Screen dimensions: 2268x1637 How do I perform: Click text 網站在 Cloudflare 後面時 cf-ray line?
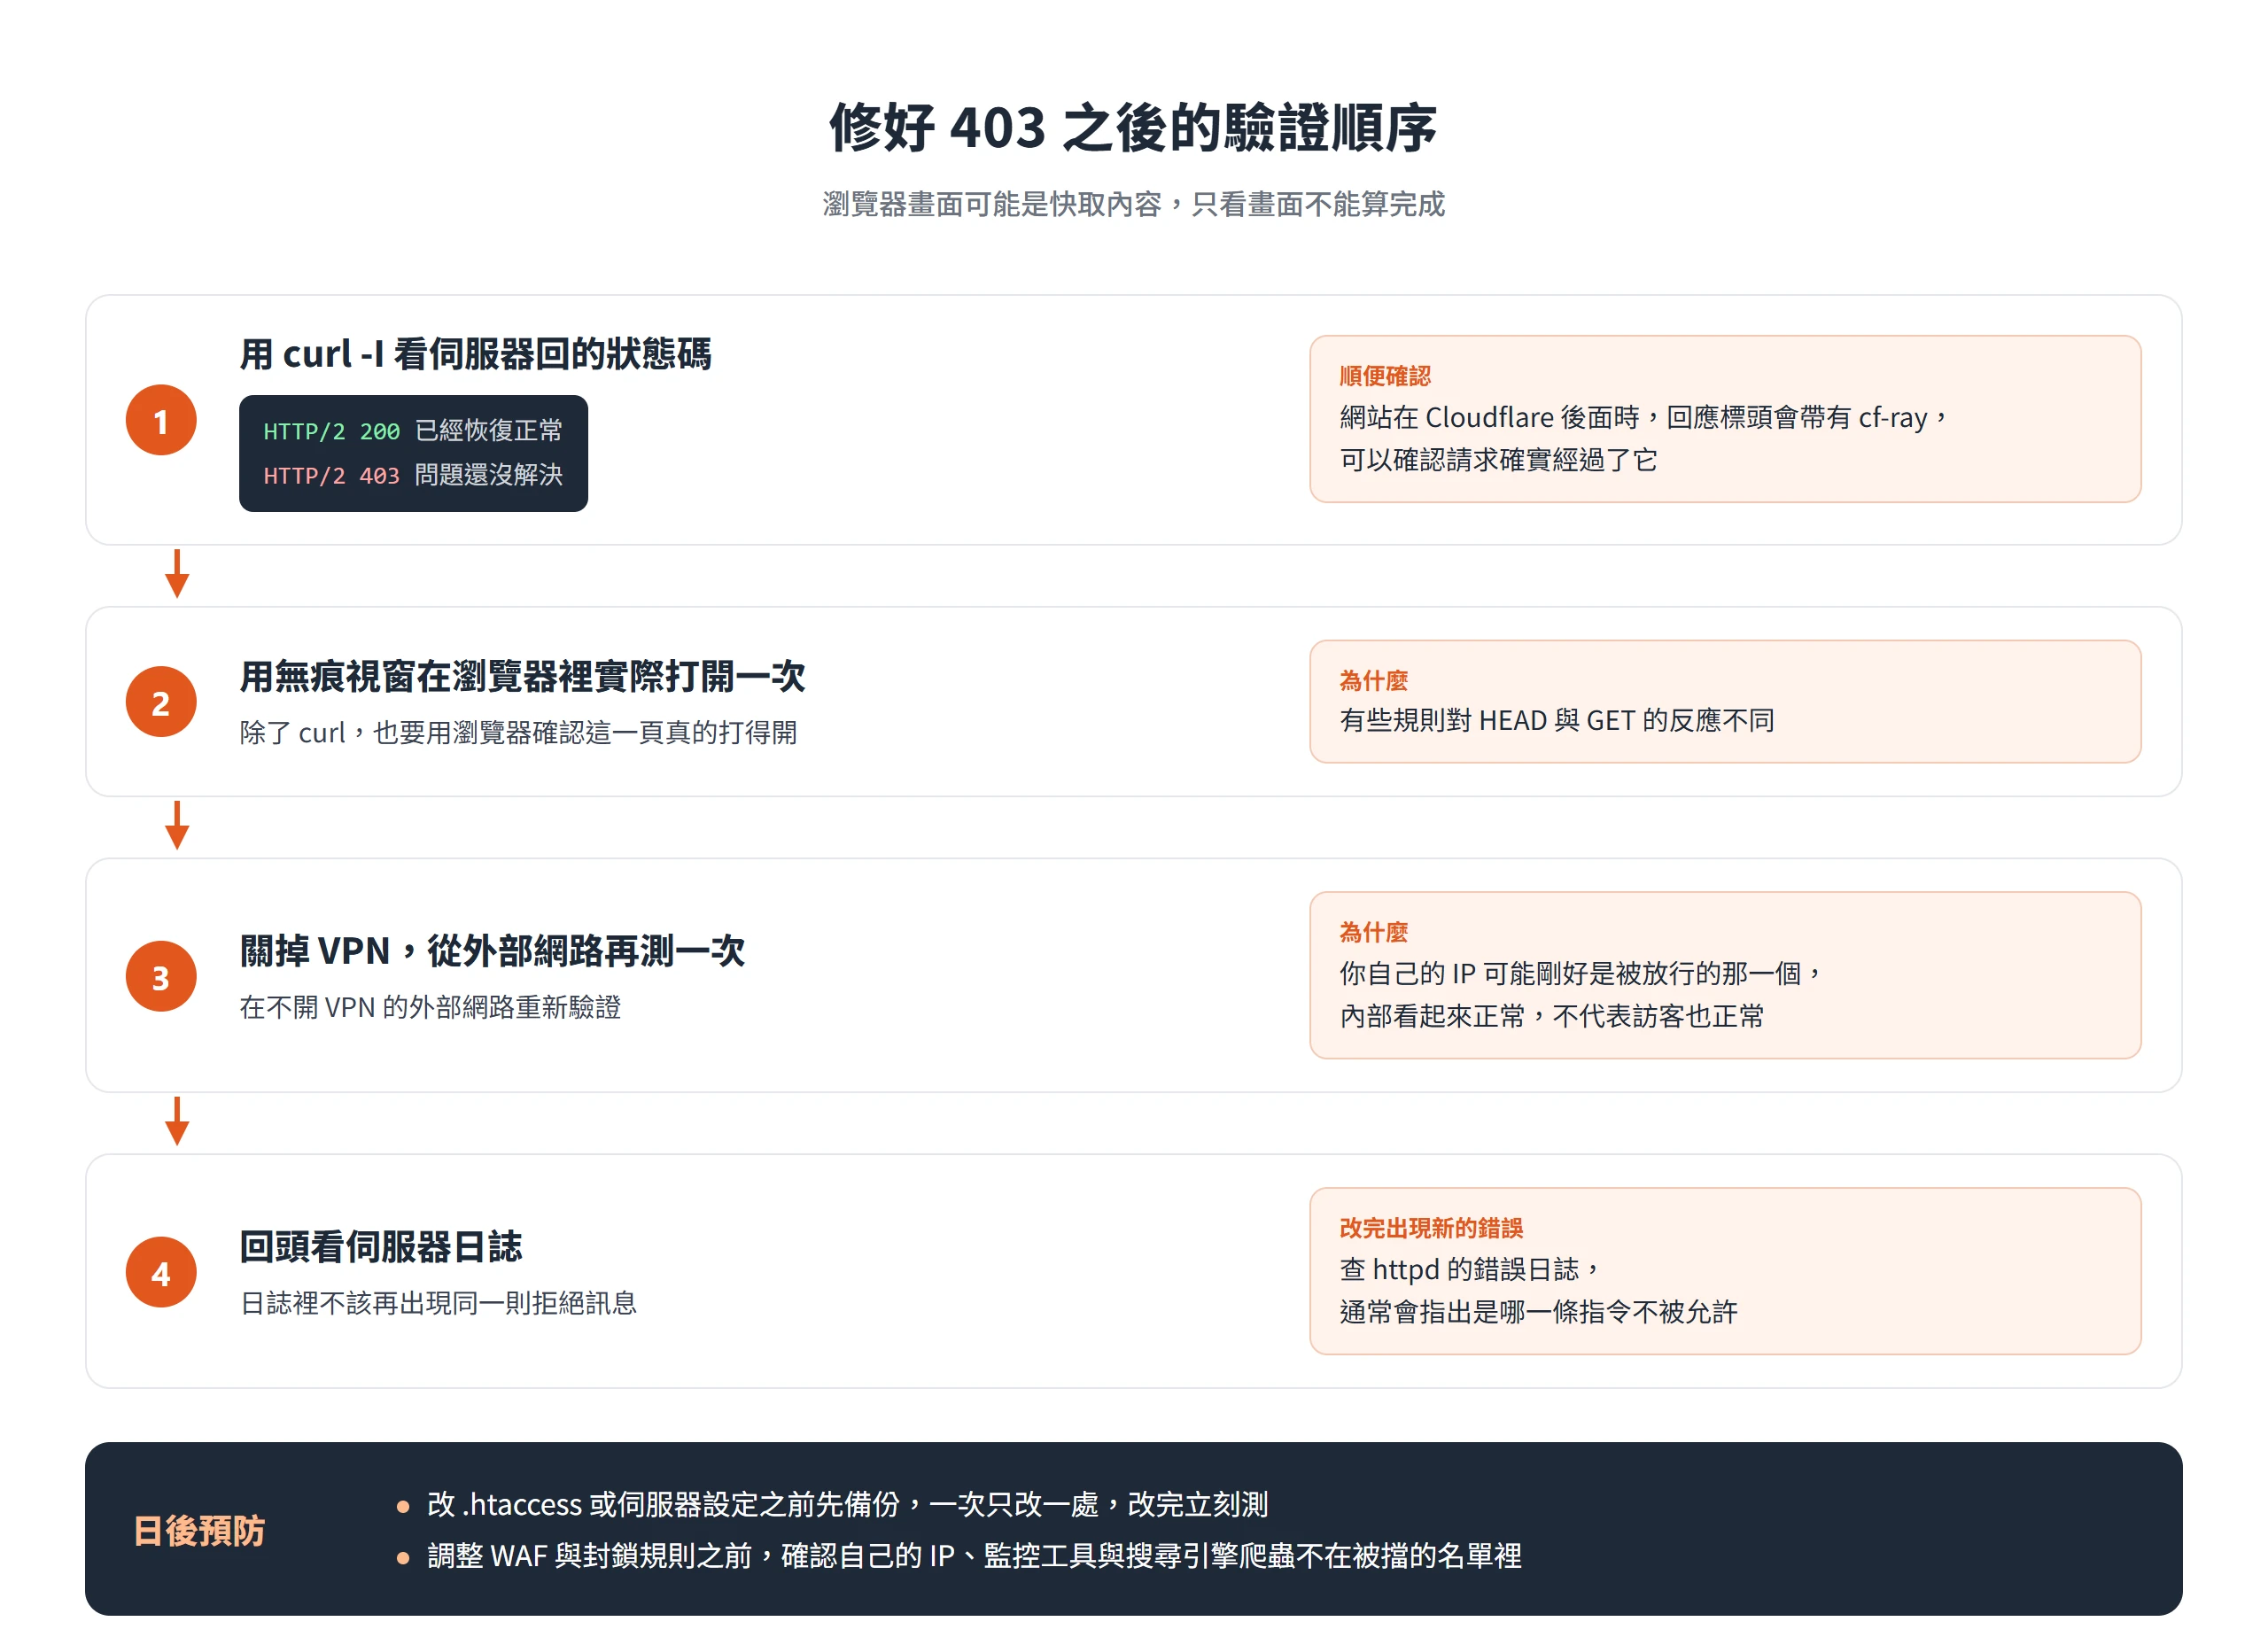pos(1643,417)
